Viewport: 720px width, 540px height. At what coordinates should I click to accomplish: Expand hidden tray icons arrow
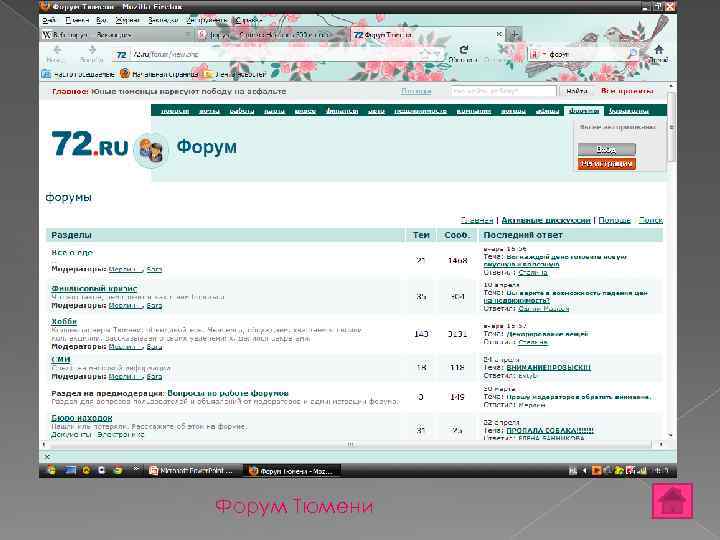point(584,470)
